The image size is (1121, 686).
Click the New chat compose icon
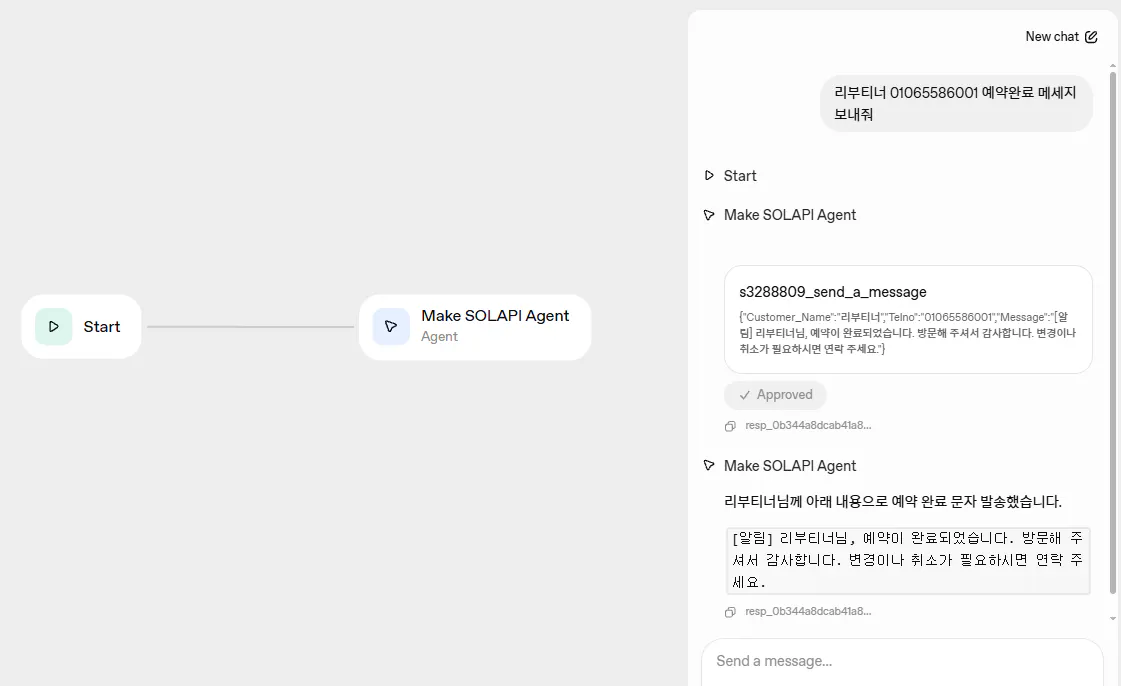(1091, 36)
